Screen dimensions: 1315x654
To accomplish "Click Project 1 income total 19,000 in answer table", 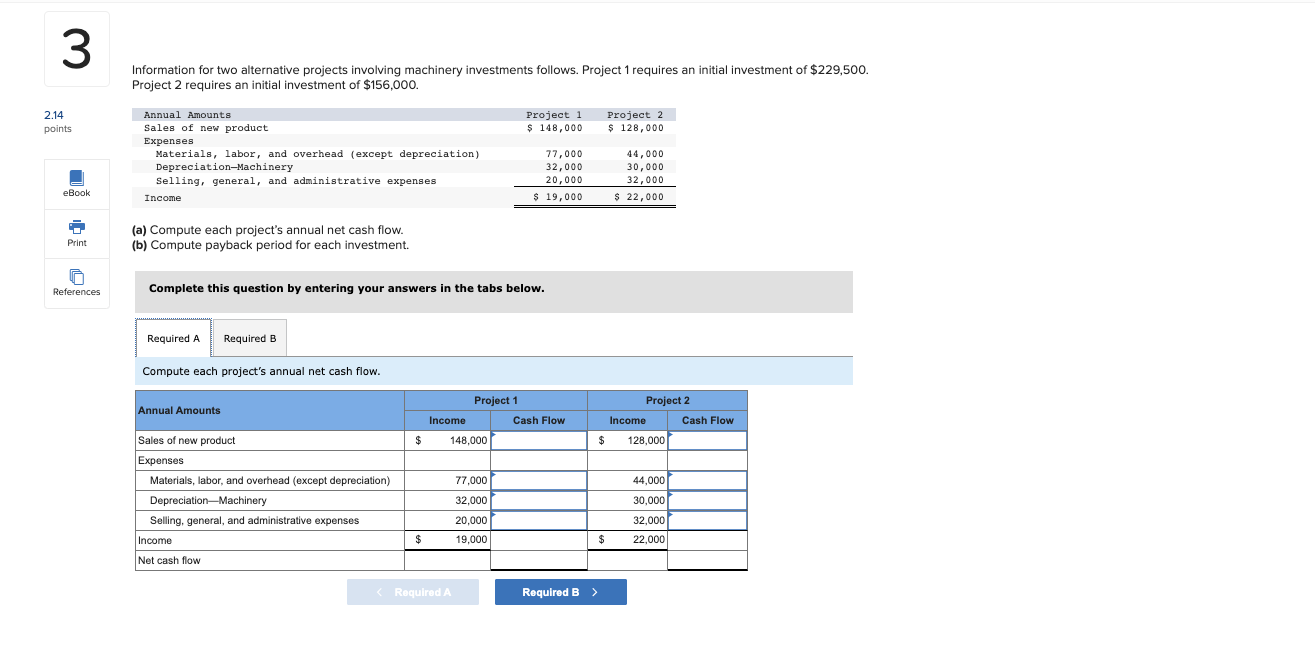I will pos(471,540).
